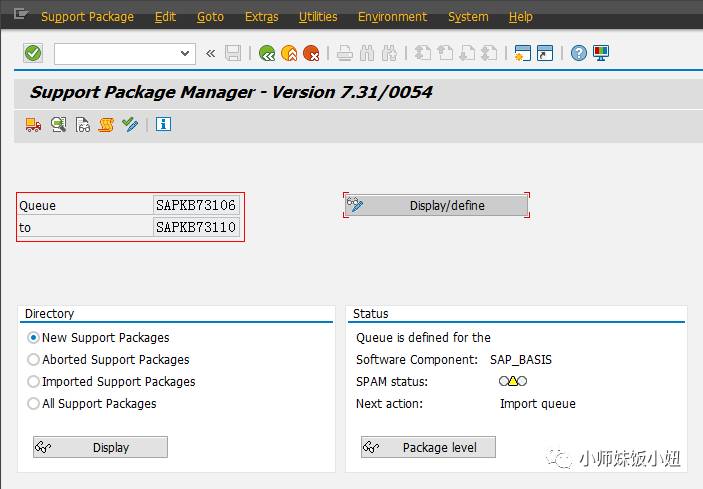703x489 pixels.
Task: Click the red Cancel icon
Action: click(x=312, y=53)
